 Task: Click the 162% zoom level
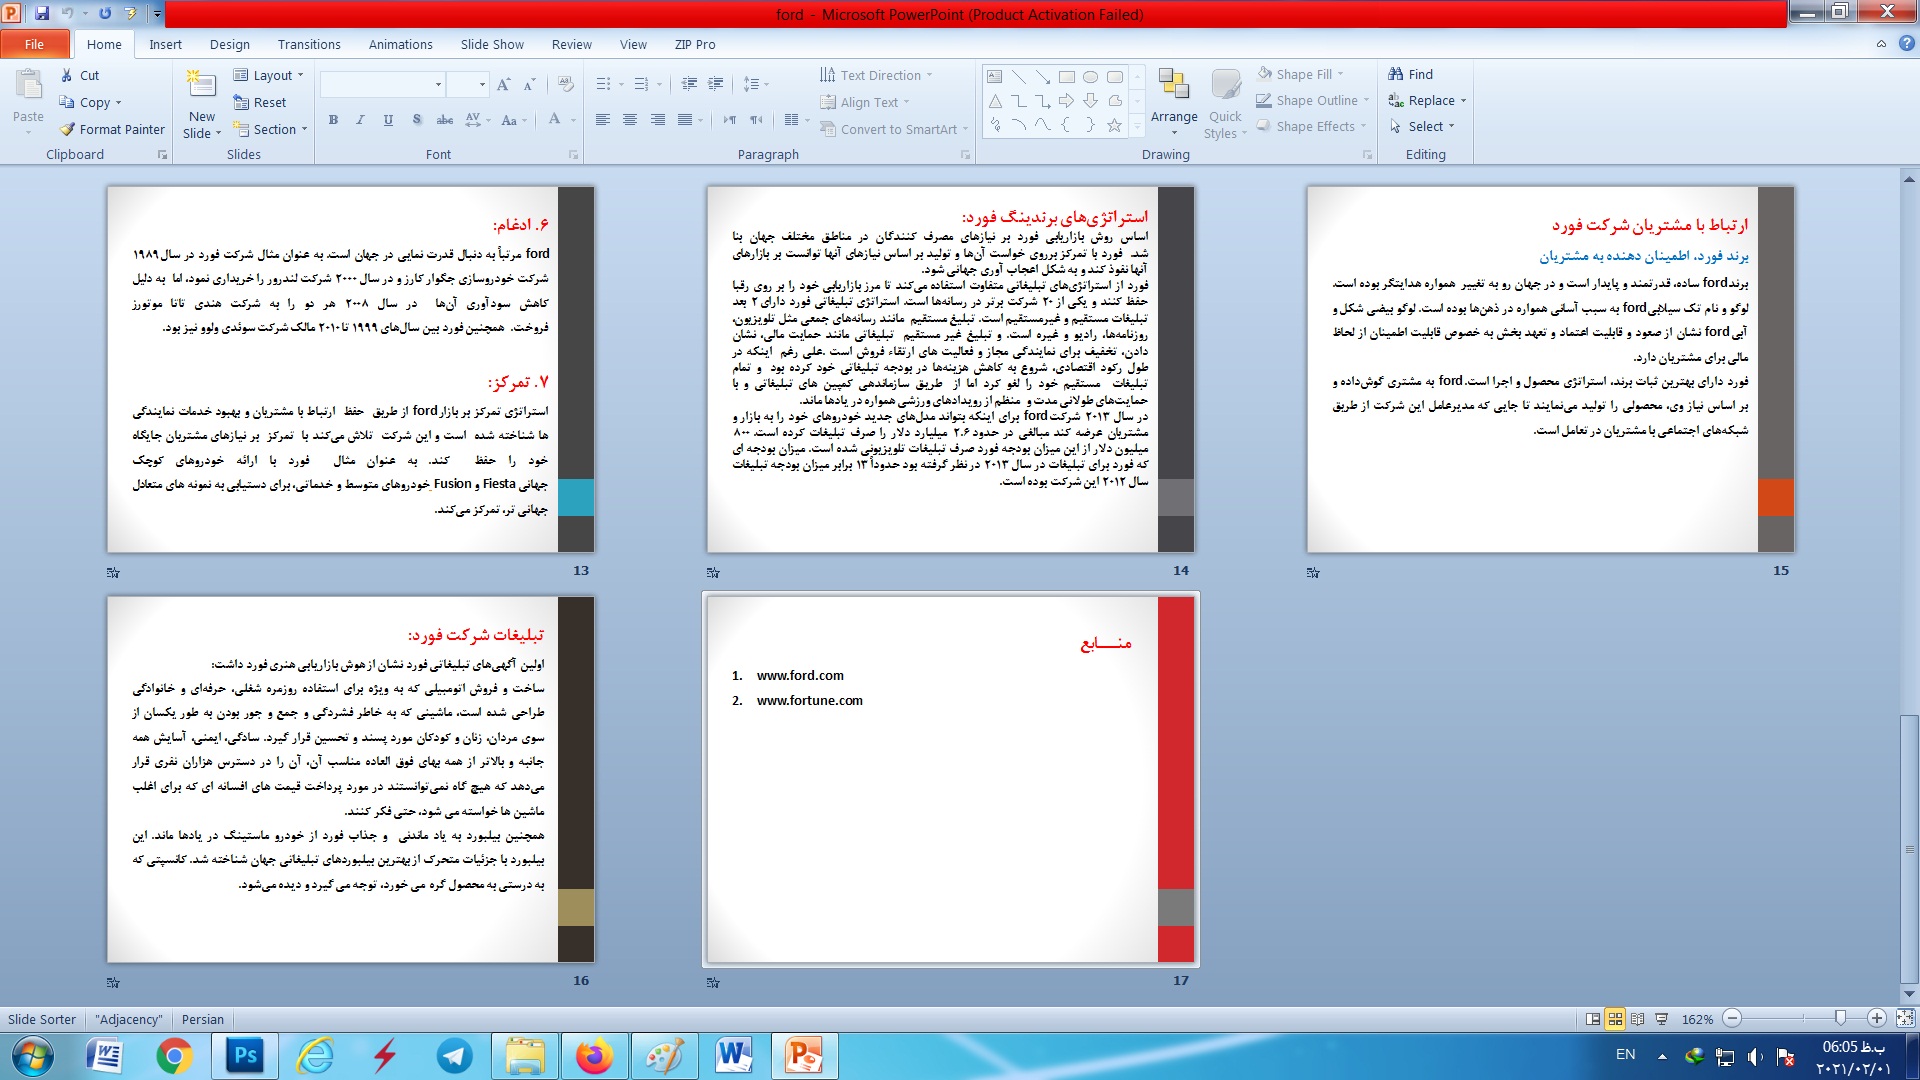[1697, 1019]
